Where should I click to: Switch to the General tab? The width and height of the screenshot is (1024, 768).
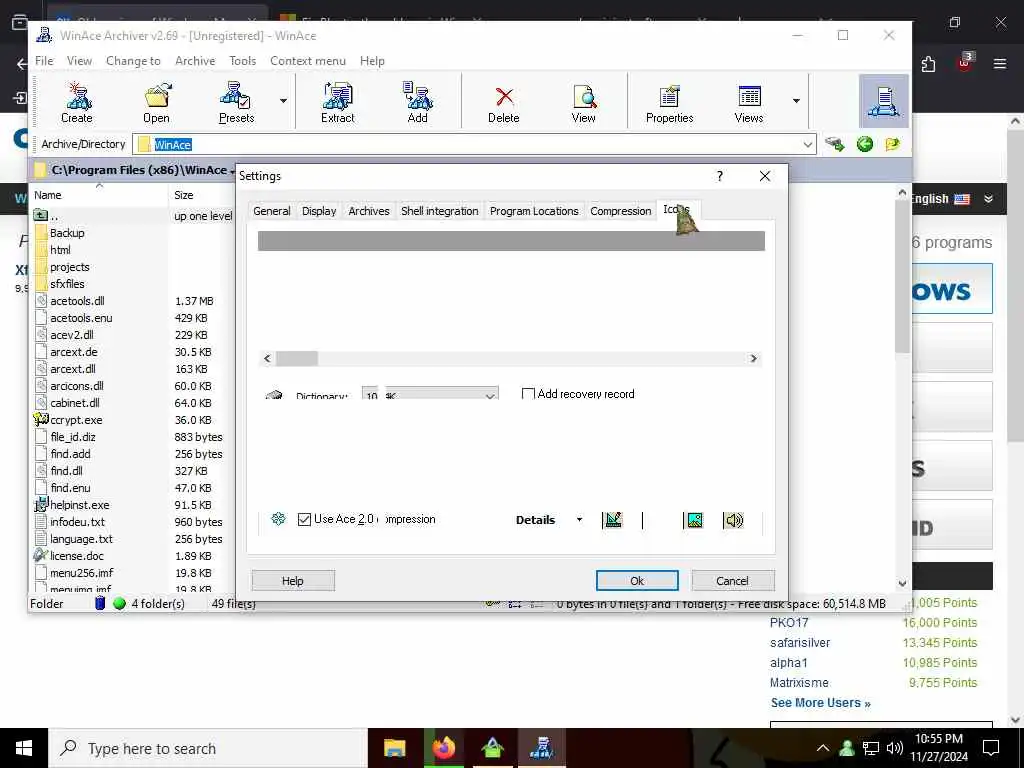point(272,211)
